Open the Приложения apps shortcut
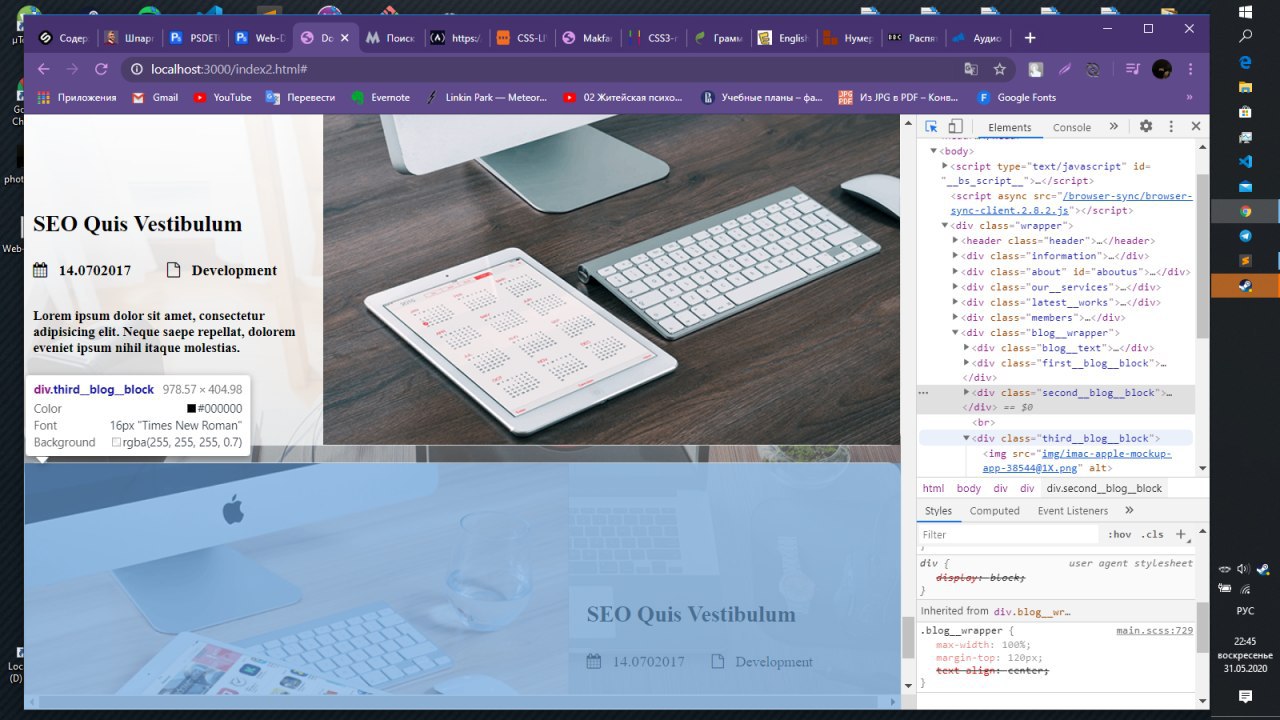The image size is (1280, 720). coord(76,97)
